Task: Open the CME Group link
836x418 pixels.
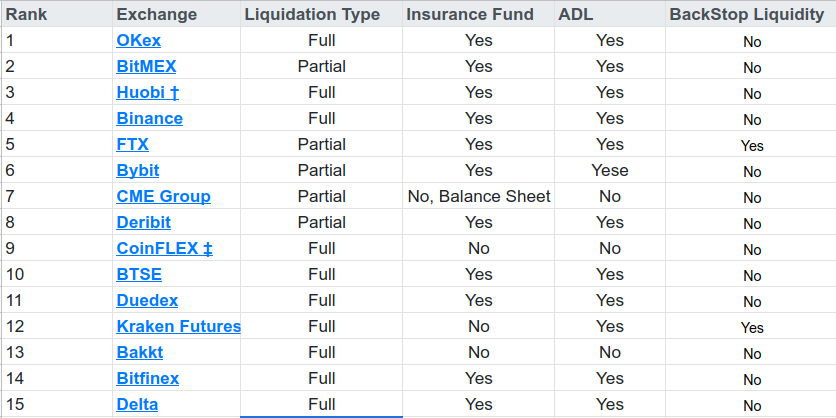Action: (163, 196)
